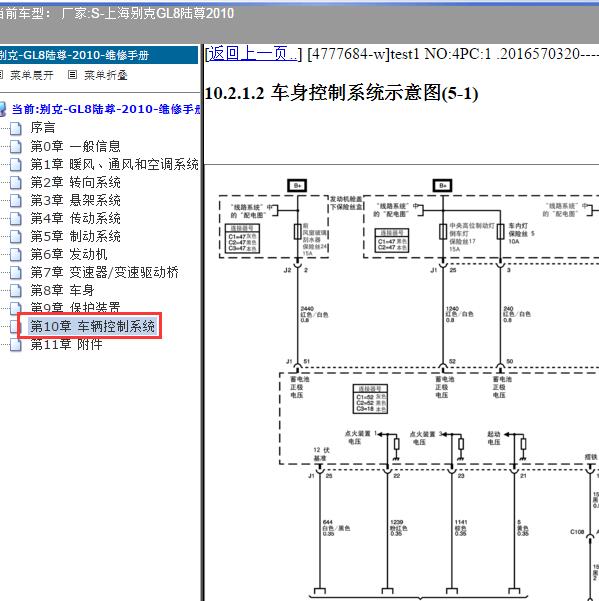Click the wire label 644 白色/黑色
Screen dimensions: 599x601
336,528
